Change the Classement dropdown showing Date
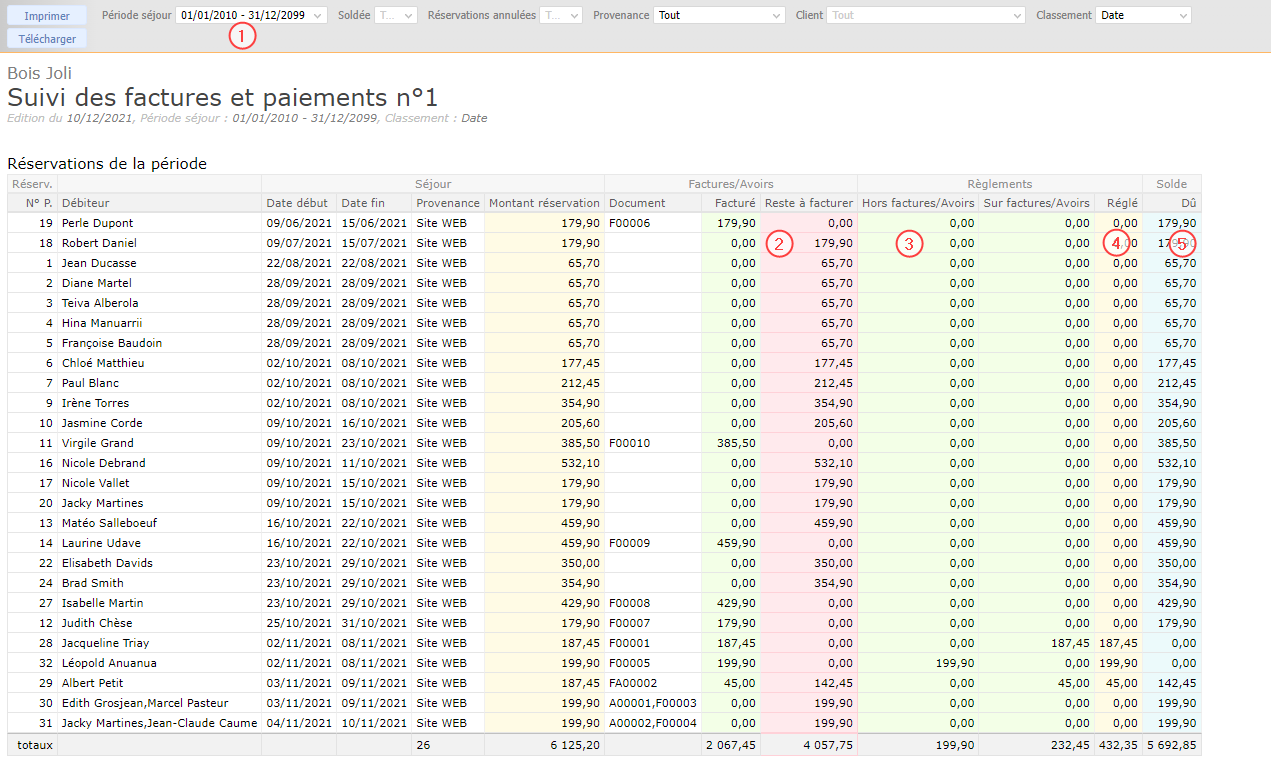This screenshot has width=1271, height=780. point(1143,16)
